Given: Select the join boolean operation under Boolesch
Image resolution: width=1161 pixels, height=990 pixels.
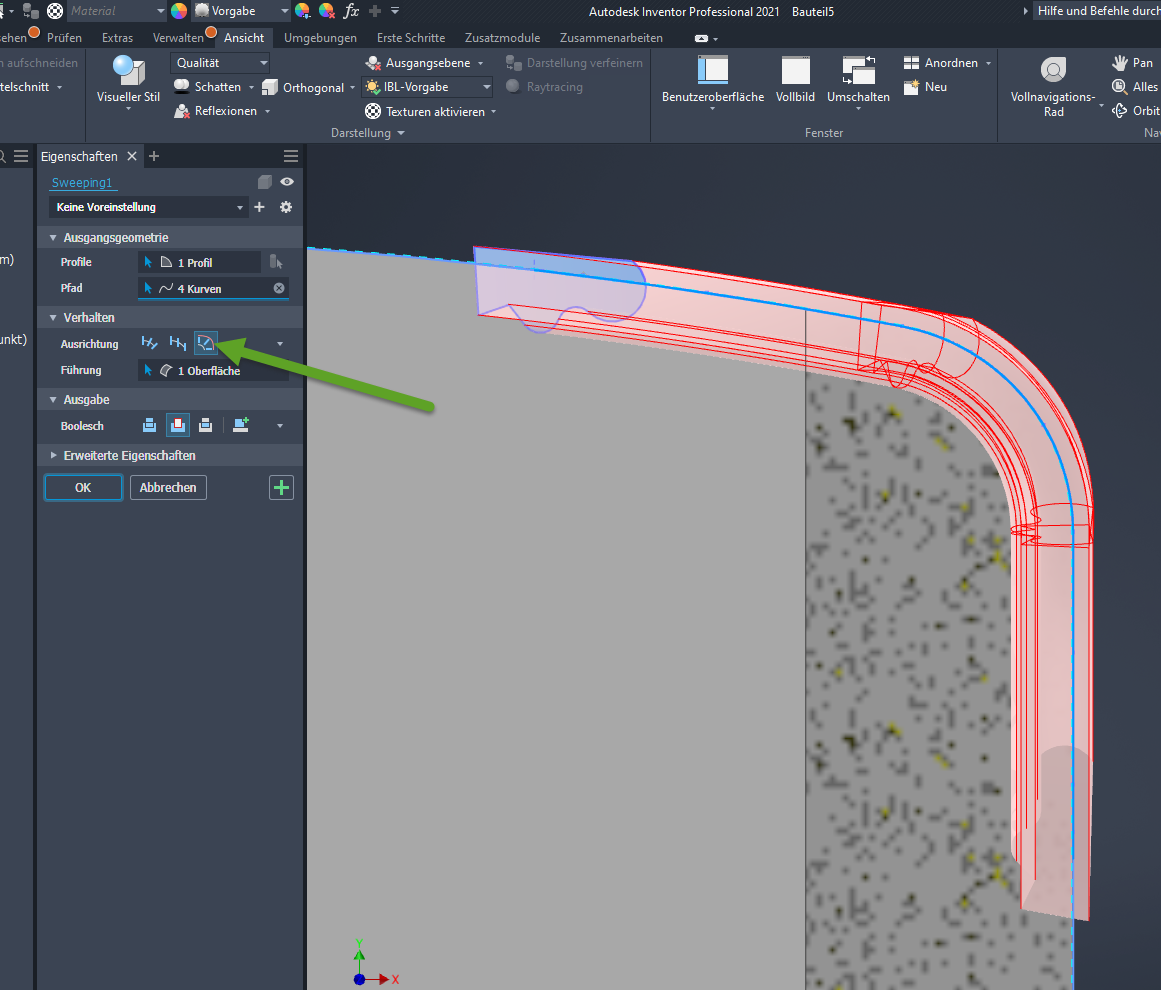Looking at the screenshot, I should [x=150, y=425].
